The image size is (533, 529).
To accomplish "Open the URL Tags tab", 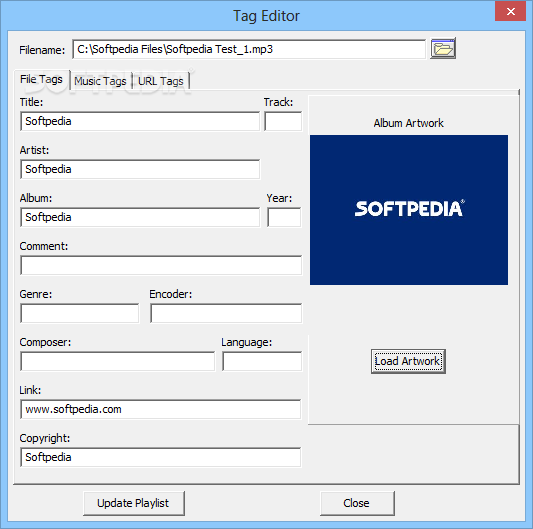I will coord(161,81).
